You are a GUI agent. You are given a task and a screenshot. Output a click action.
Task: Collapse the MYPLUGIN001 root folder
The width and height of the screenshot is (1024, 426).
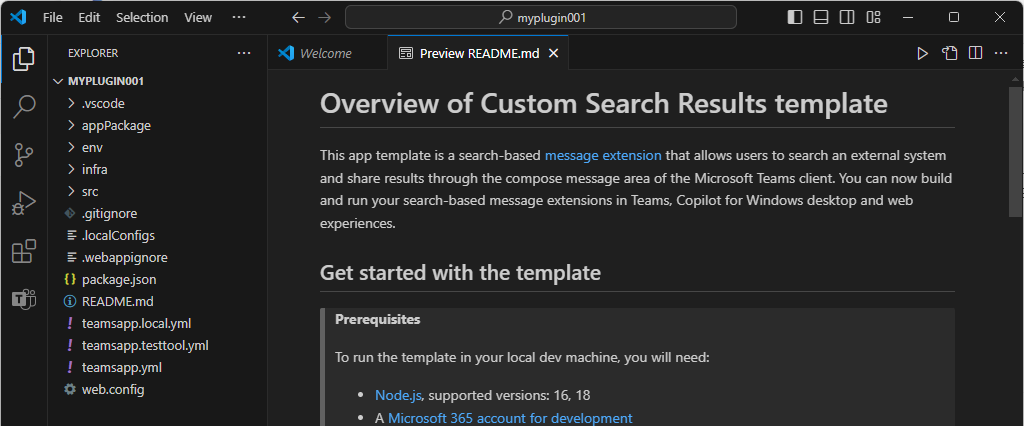157,82
